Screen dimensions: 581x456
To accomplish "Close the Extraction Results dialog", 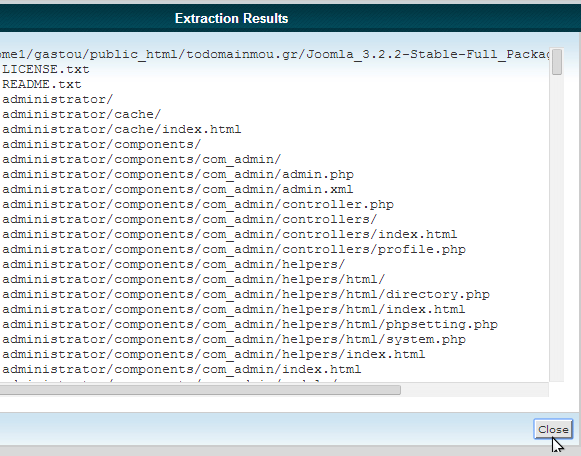I will coord(553,429).
